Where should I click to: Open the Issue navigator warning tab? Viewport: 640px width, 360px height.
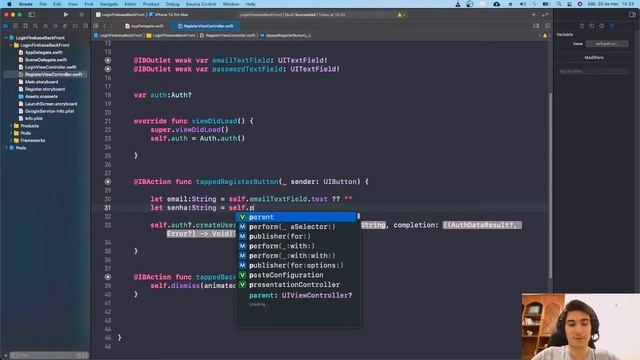pos(45,26)
